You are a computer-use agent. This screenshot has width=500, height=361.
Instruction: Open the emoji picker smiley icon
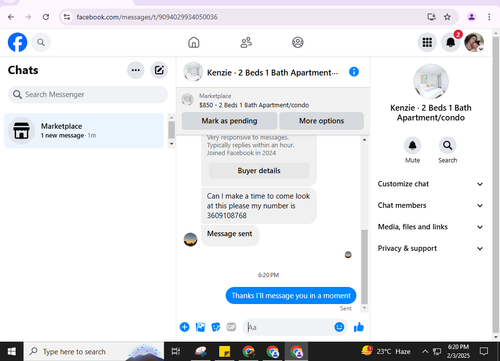click(x=339, y=327)
